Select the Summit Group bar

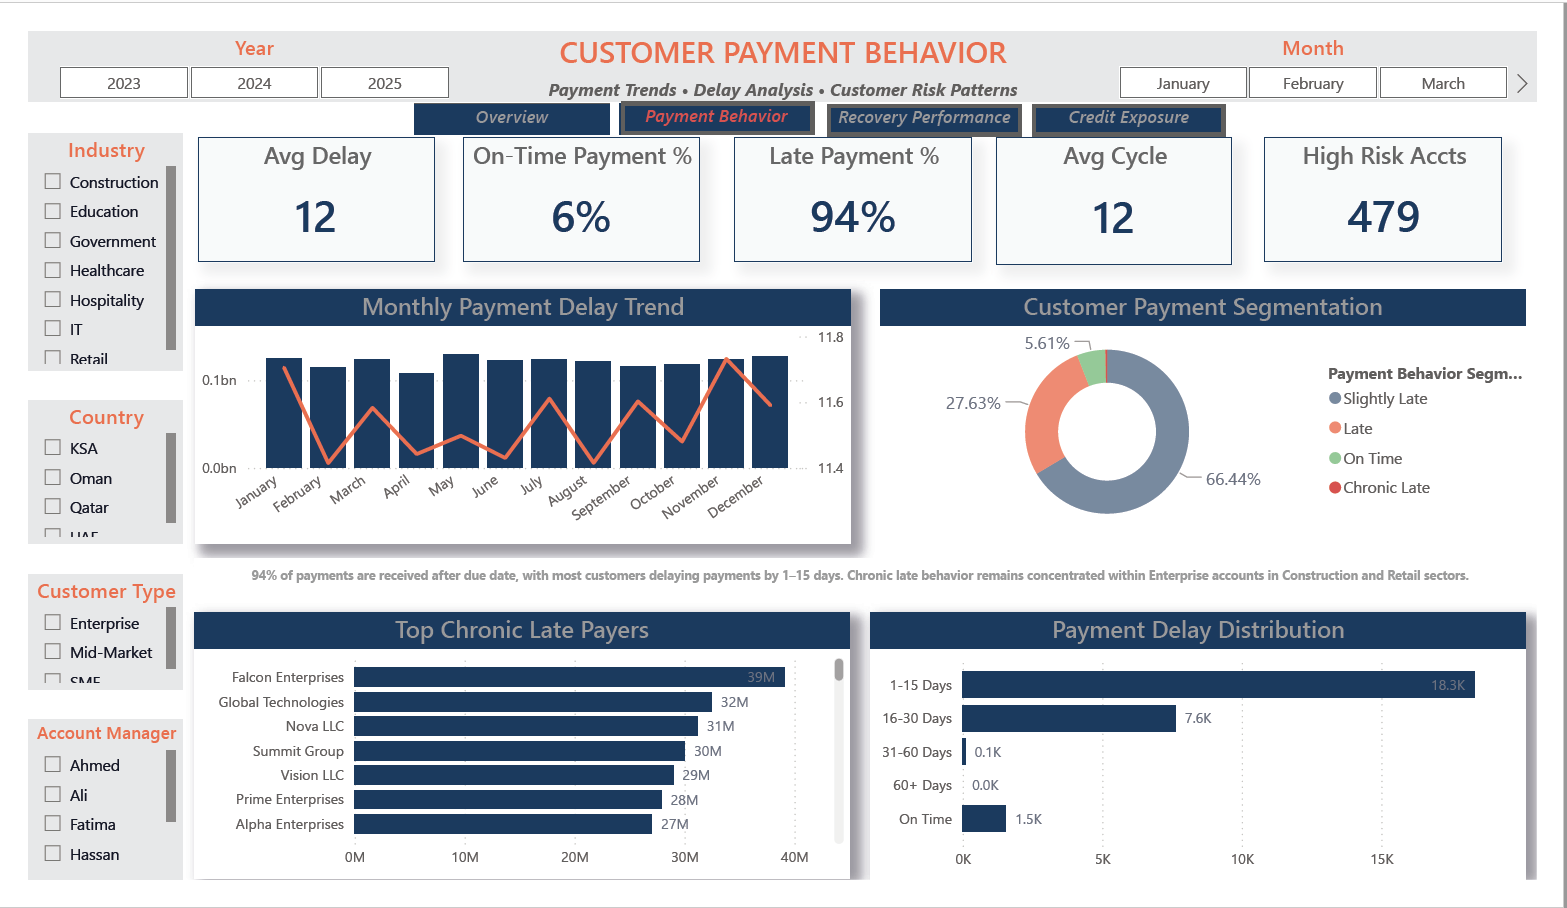click(519, 751)
